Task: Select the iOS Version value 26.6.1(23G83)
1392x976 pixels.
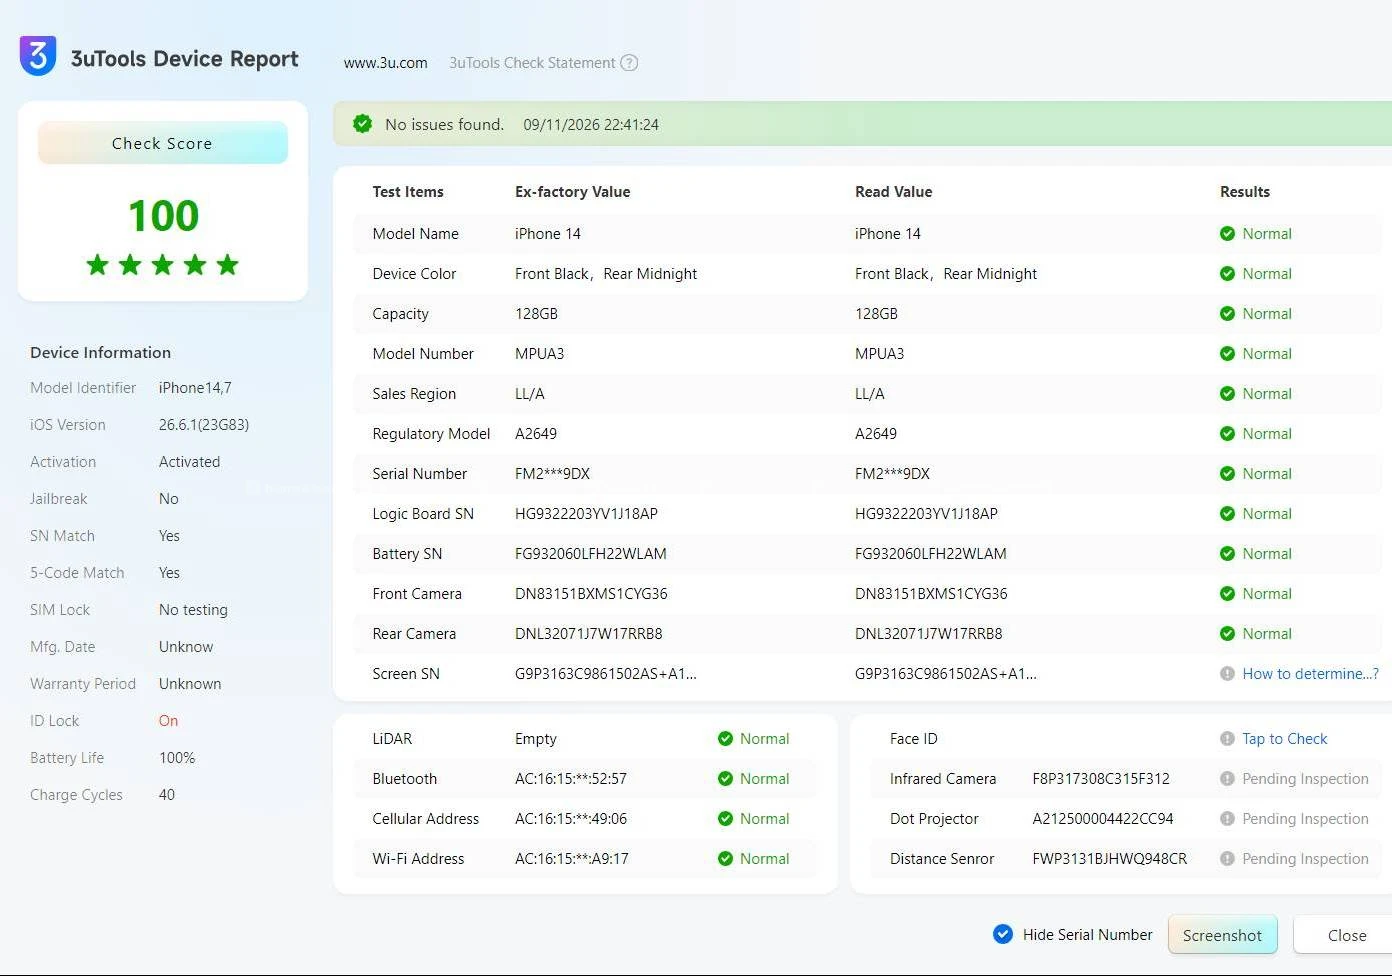Action: click(x=204, y=425)
